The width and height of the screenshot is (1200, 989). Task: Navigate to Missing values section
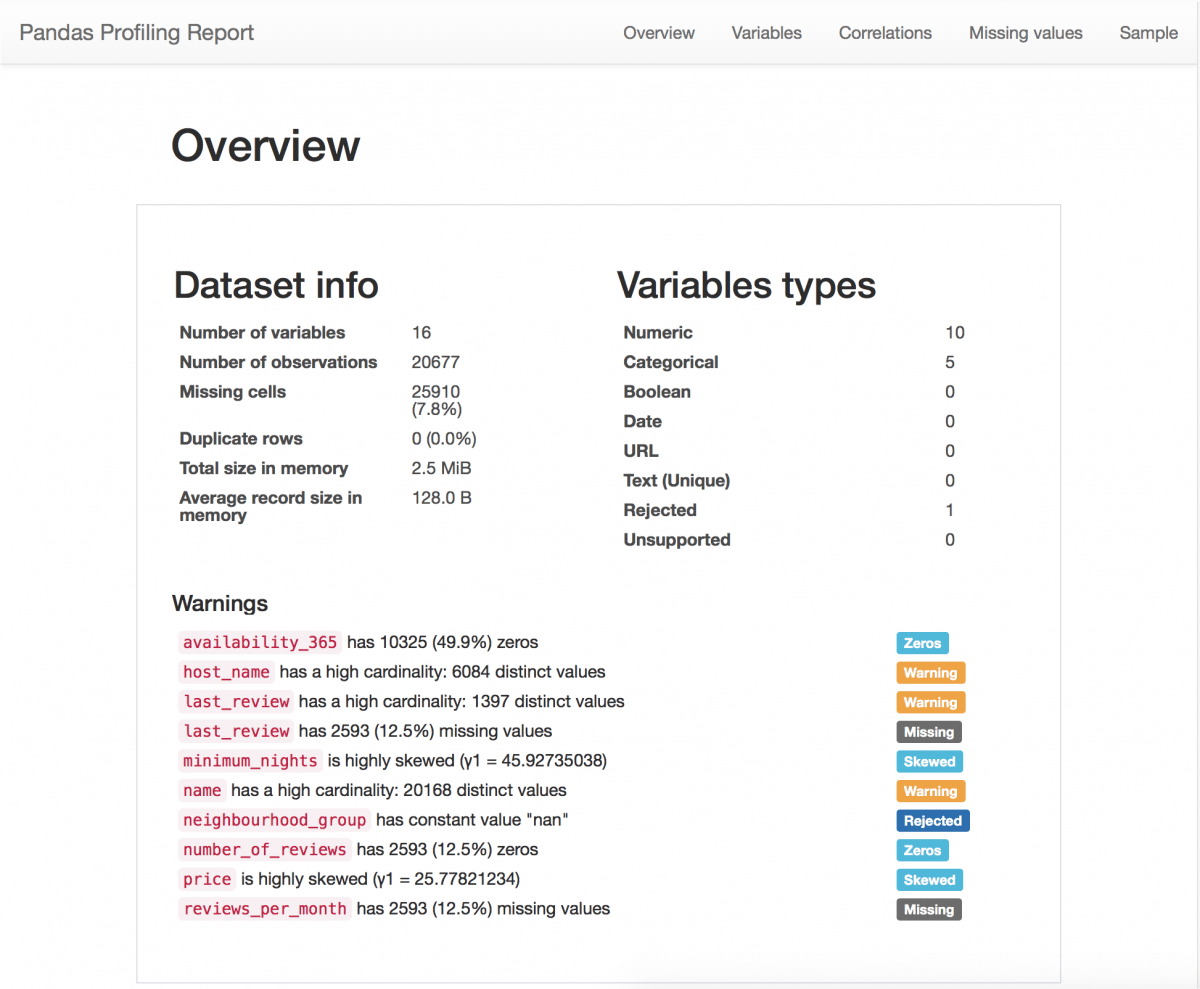tap(1025, 33)
